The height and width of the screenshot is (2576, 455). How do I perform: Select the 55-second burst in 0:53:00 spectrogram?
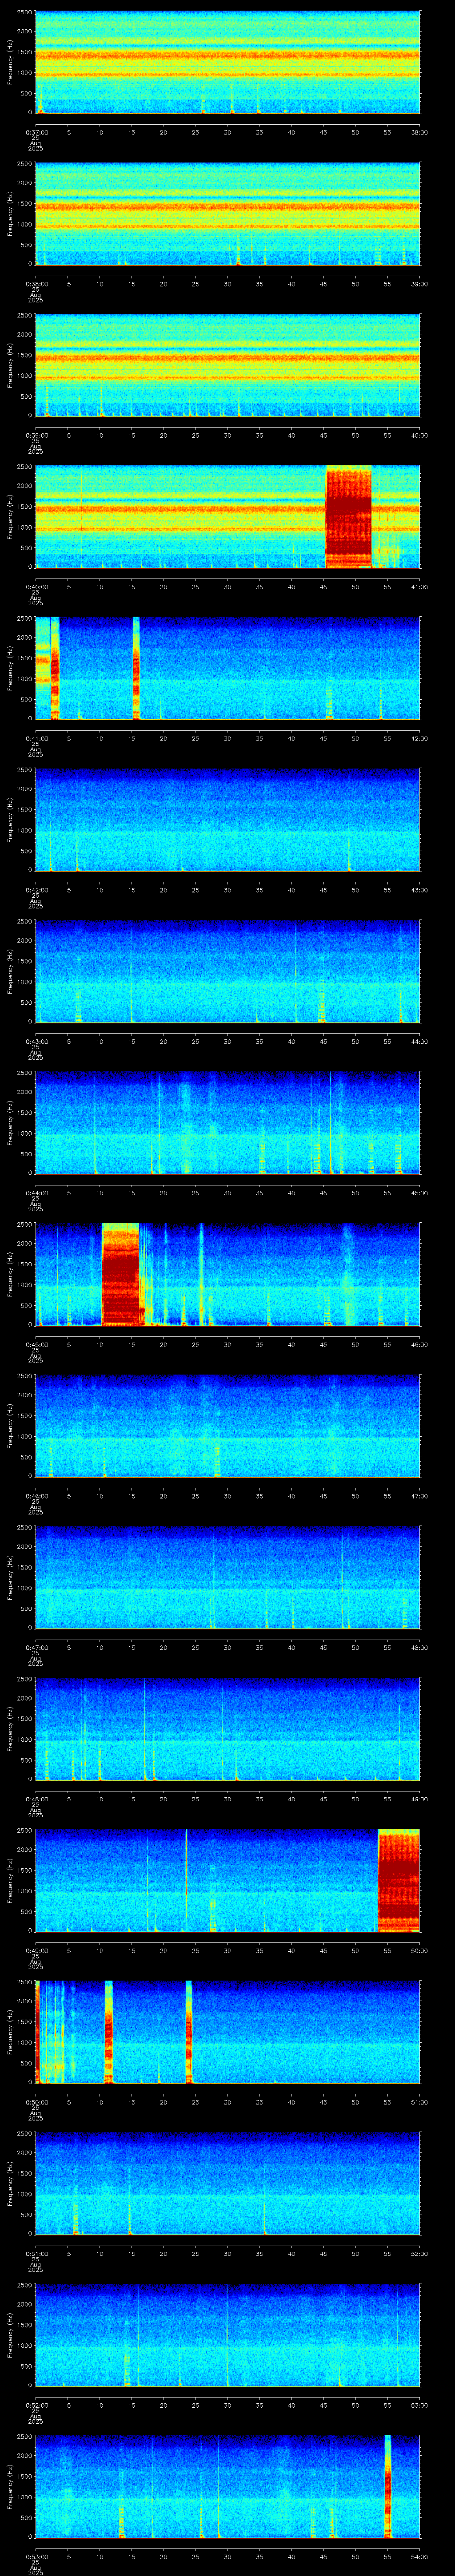coord(388,2486)
